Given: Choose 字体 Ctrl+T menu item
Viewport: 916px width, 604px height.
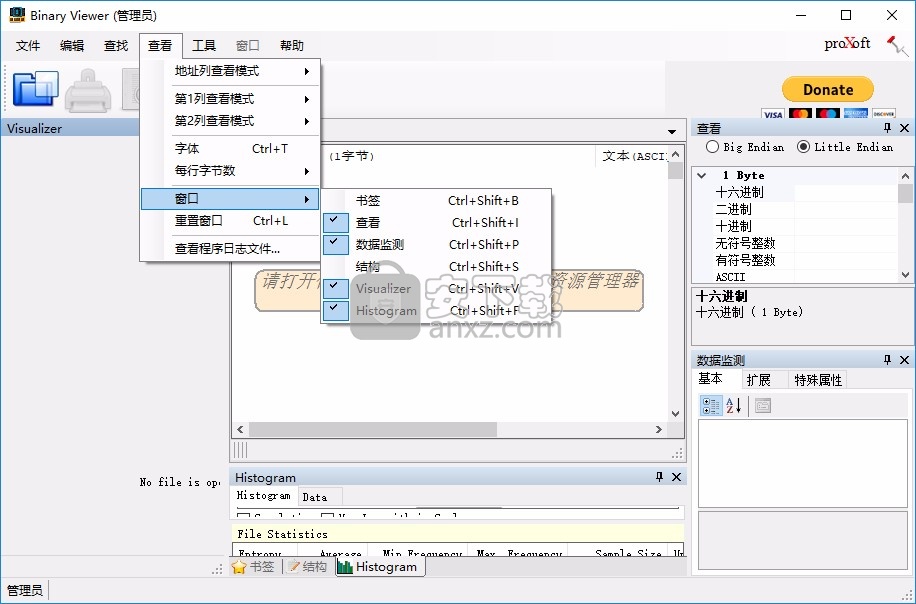Looking at the screenshot, I should [230, 149].
